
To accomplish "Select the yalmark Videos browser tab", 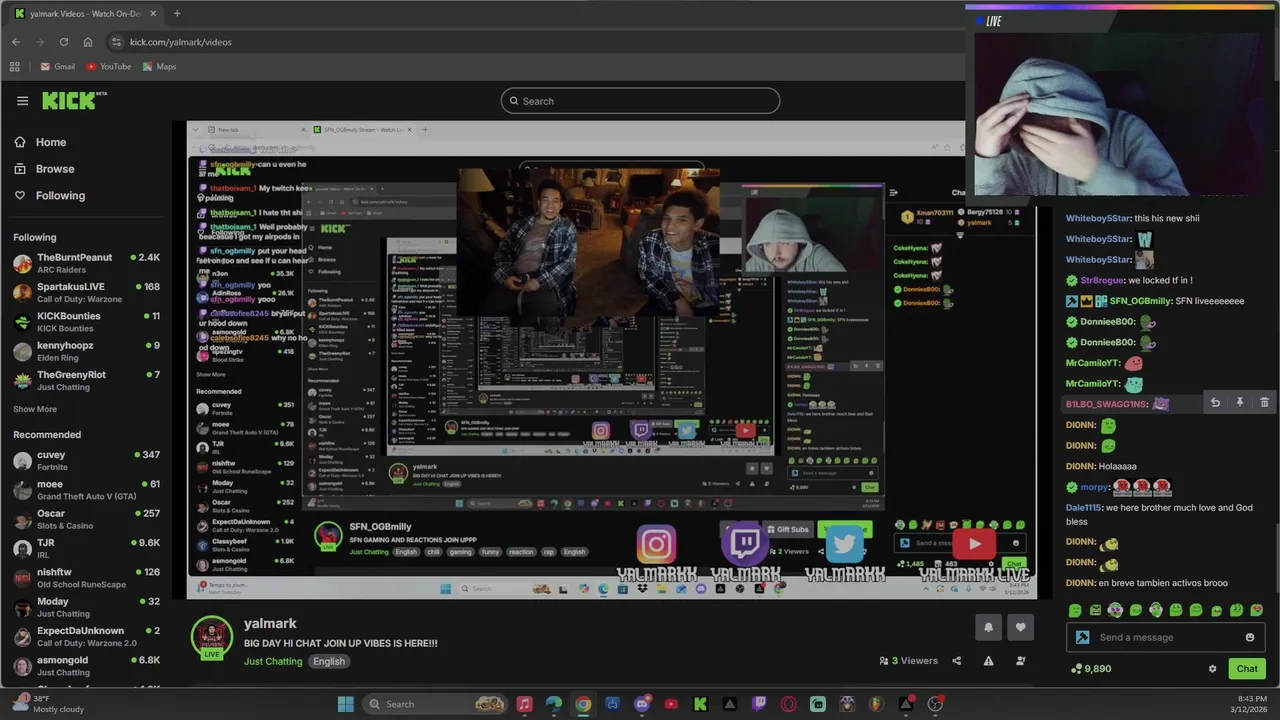I will (85, 14).
